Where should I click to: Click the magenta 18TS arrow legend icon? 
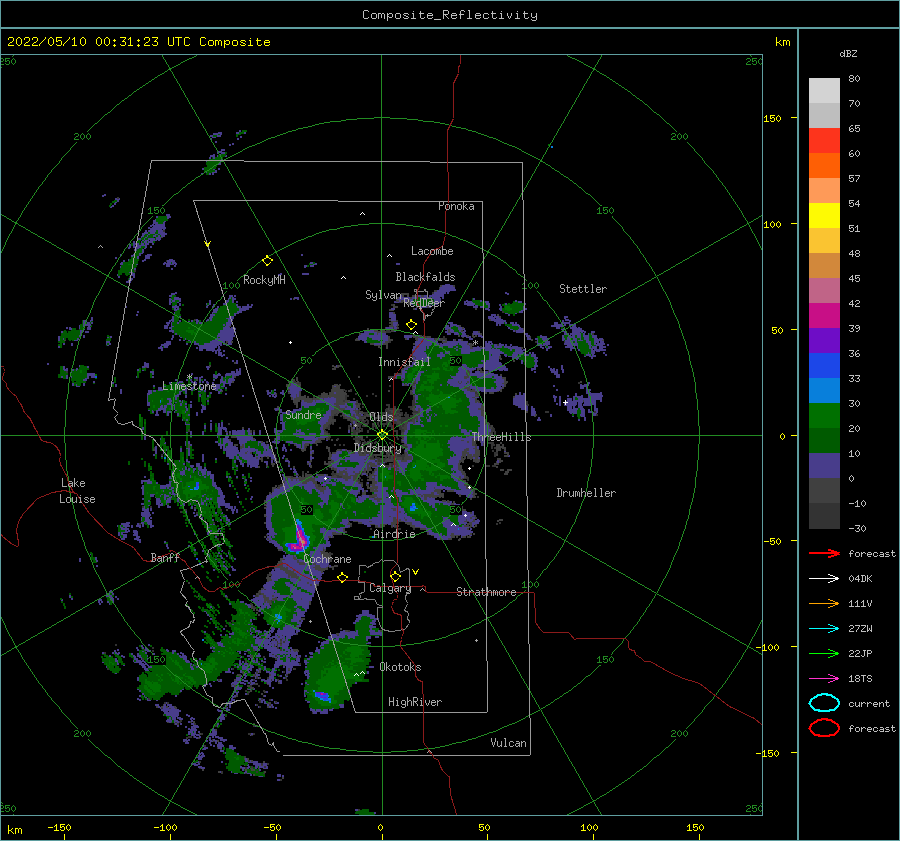(x=824, y=679)
